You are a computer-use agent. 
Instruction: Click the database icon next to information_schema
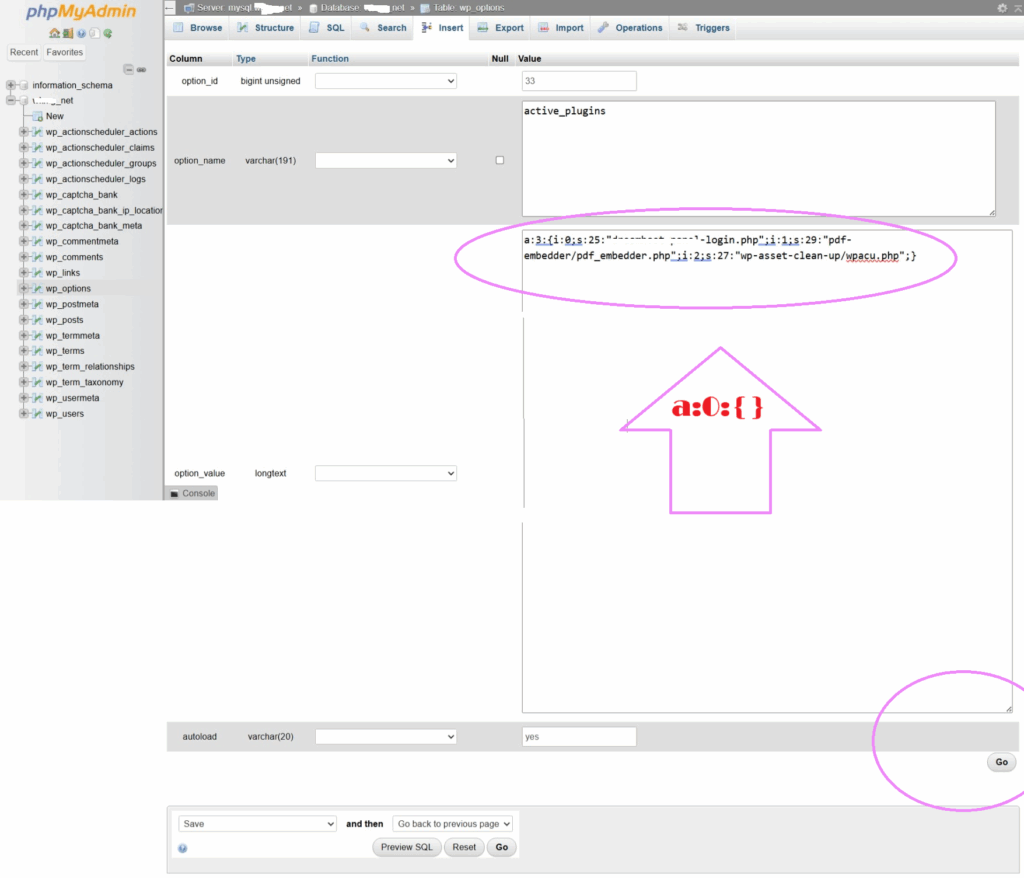[x=24, y=85]
